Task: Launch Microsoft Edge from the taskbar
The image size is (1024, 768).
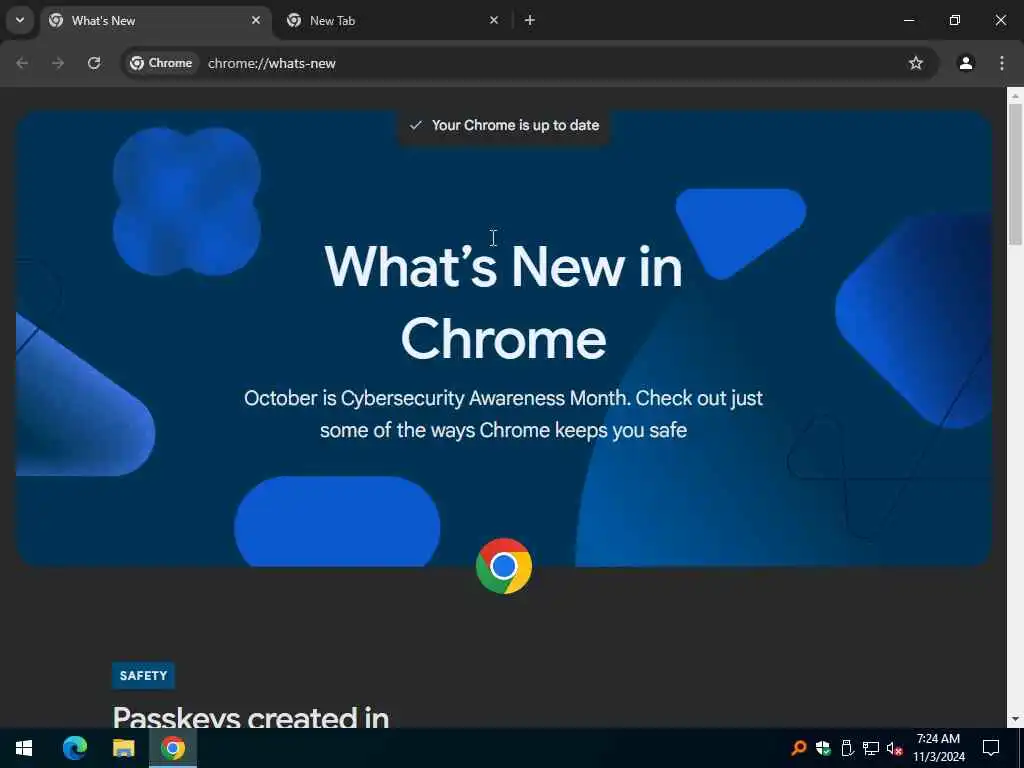Action: click(74, 748)
